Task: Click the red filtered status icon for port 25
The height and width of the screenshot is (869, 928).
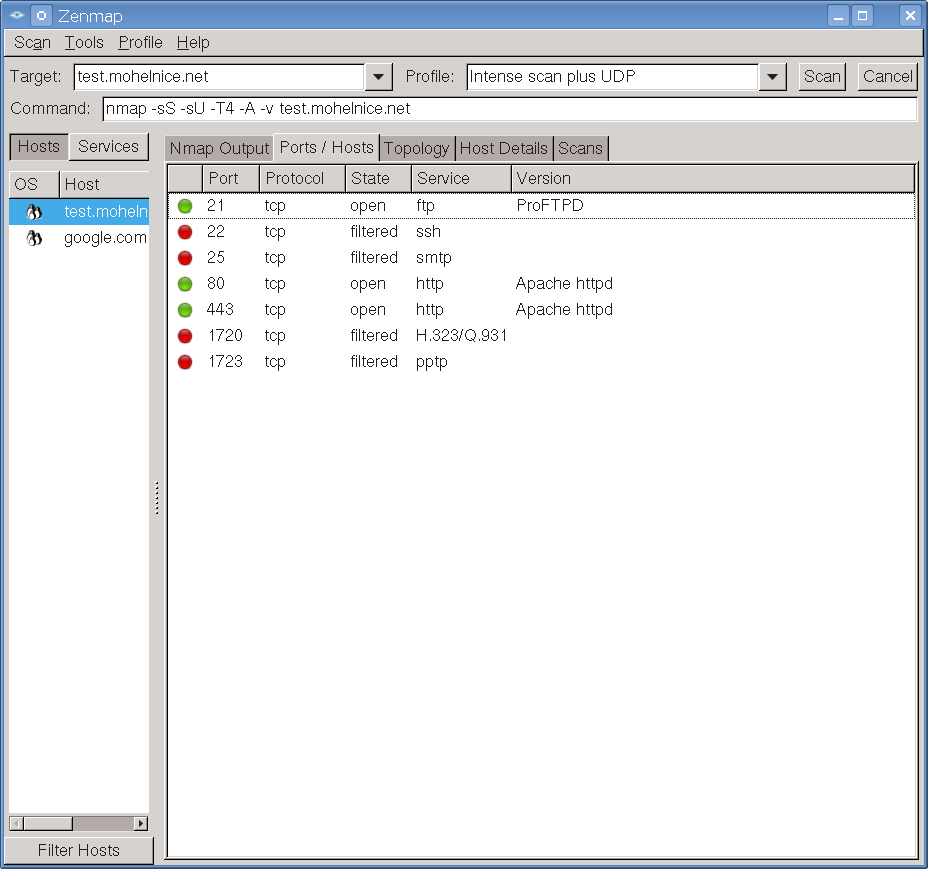Action: coord(185,258)
